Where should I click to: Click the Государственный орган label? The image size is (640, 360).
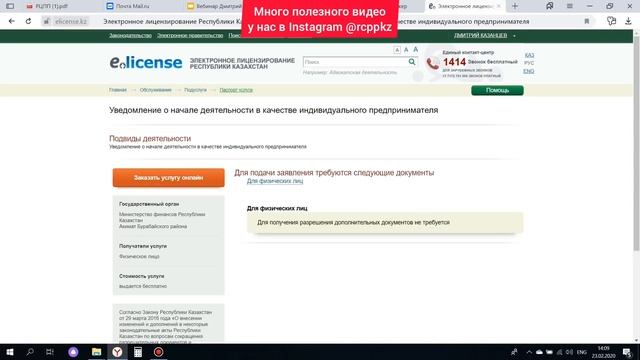(x=149, y=204)
